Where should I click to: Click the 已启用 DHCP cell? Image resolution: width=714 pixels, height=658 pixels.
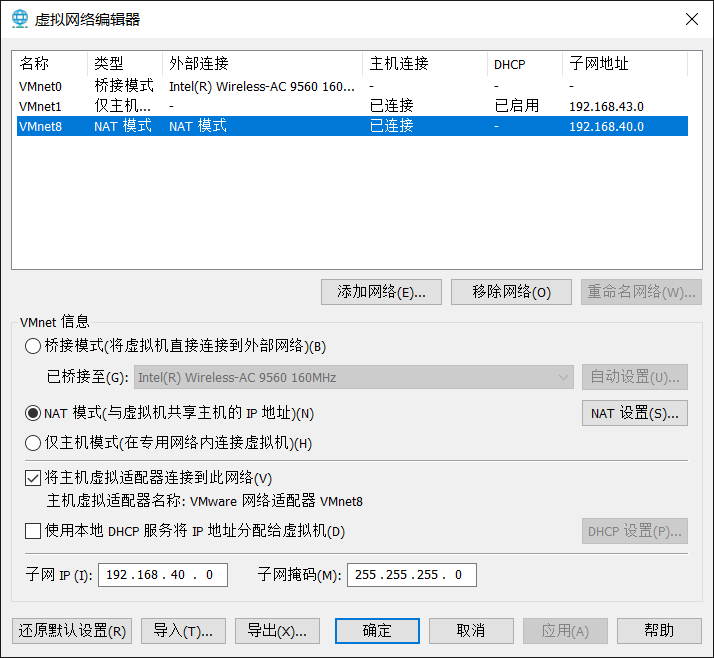[x=517, y=106]
